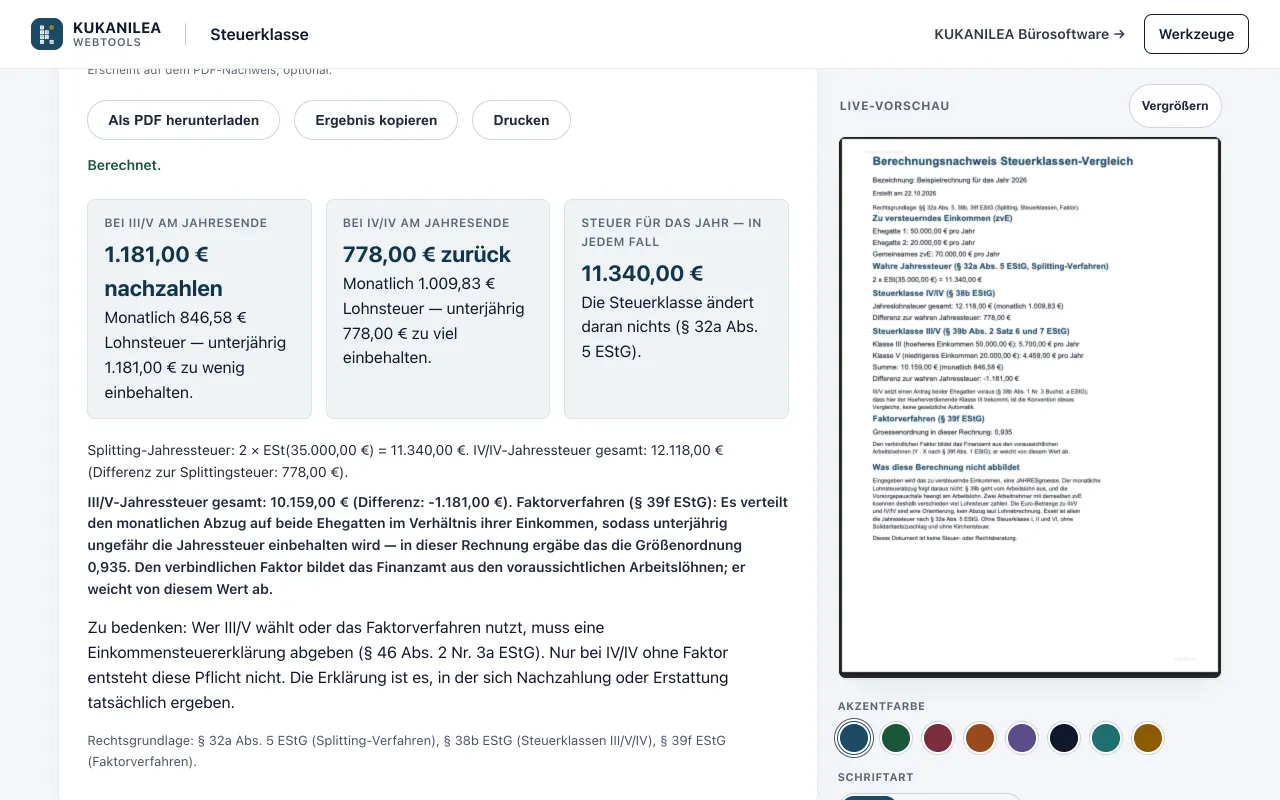Choose the green accent color swatch
The height and width of the screenshot is (800, 1280).
[x=896, y=738]
